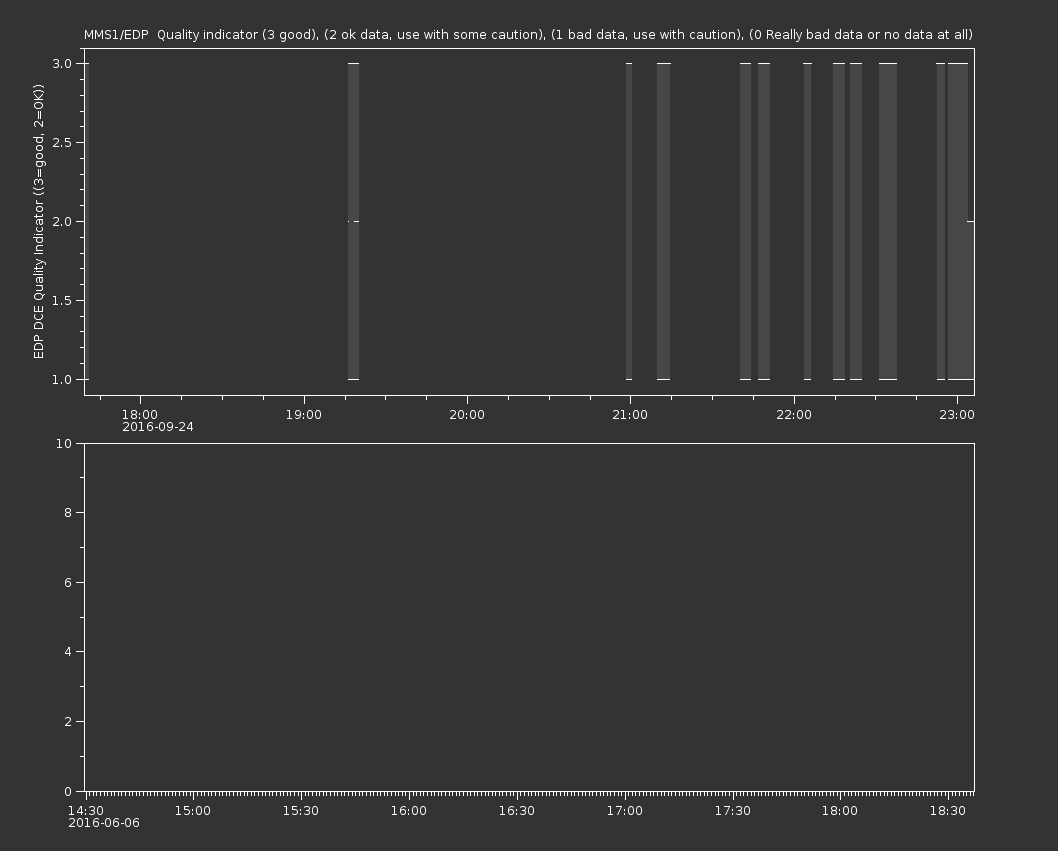The width and height of the screenshot is (1058, 851).
Task: Click the 10 tick label on lower plot
Action: click(64, 443)
